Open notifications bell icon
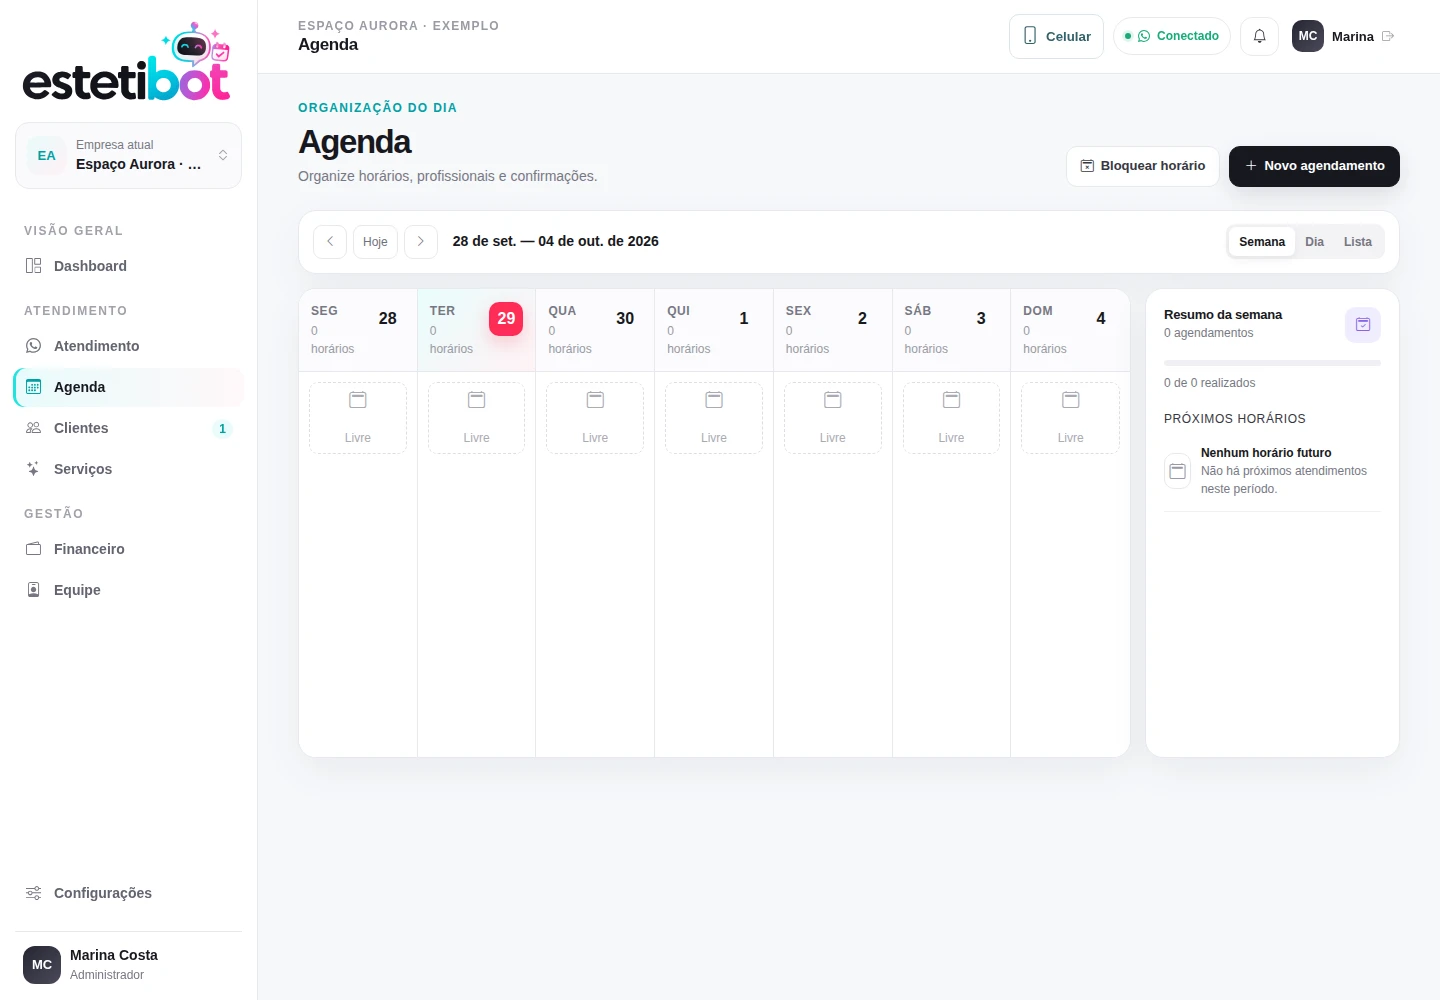Viewport: 1440px width, 1000px height. 1259,36
